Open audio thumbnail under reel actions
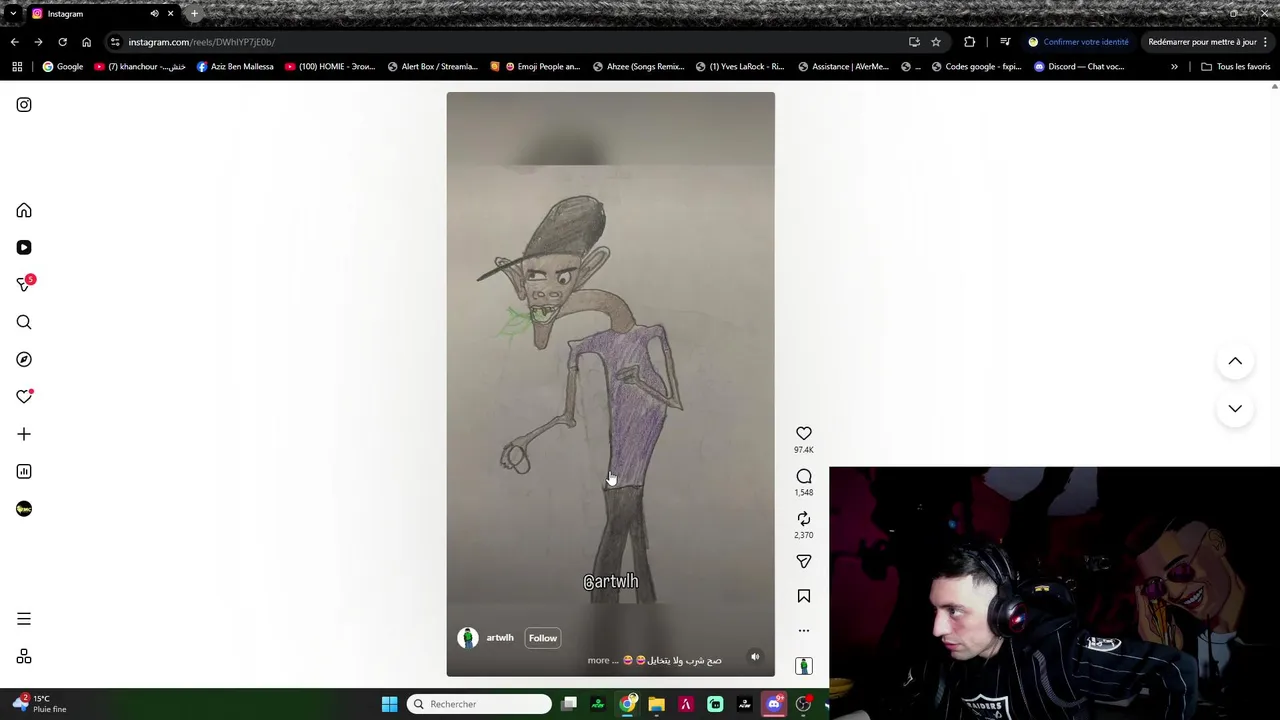The height and width of the screenshot is (720, 1280). (804, 666)
